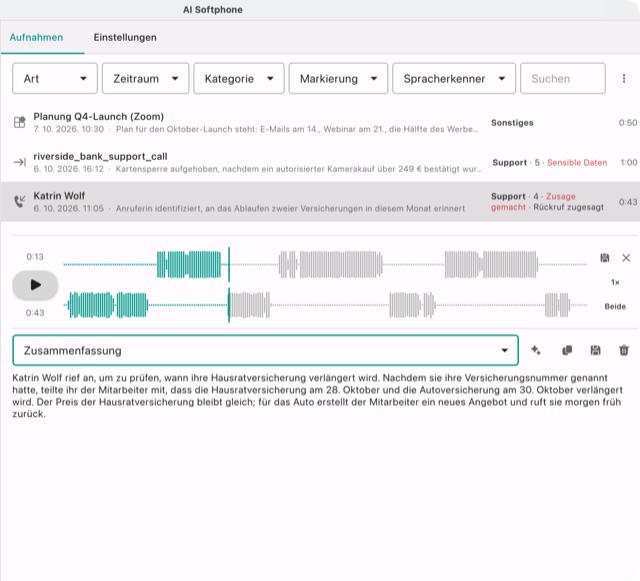Click the 0:13 current time label
Viewport: 640px width, 581px height.
(x=35, y=256)
